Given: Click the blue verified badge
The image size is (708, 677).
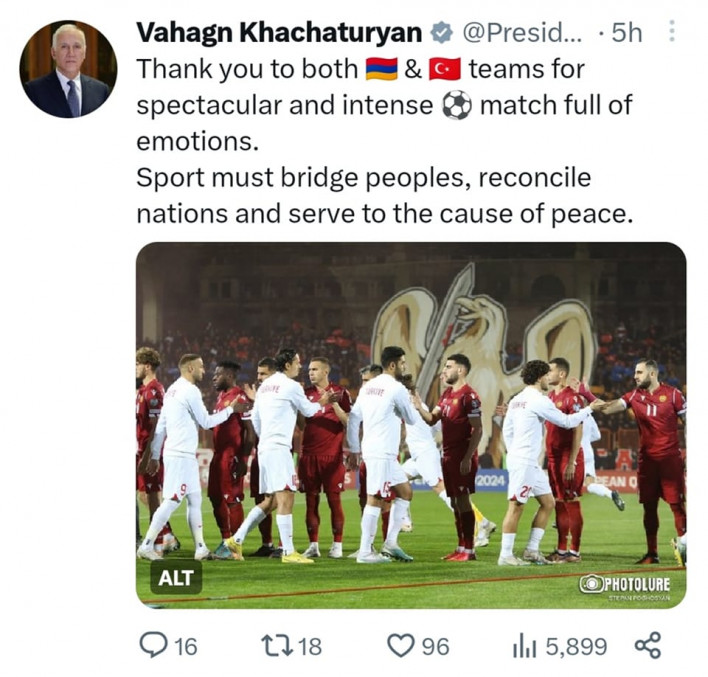Looking at the screenshot, I should 440,33.
